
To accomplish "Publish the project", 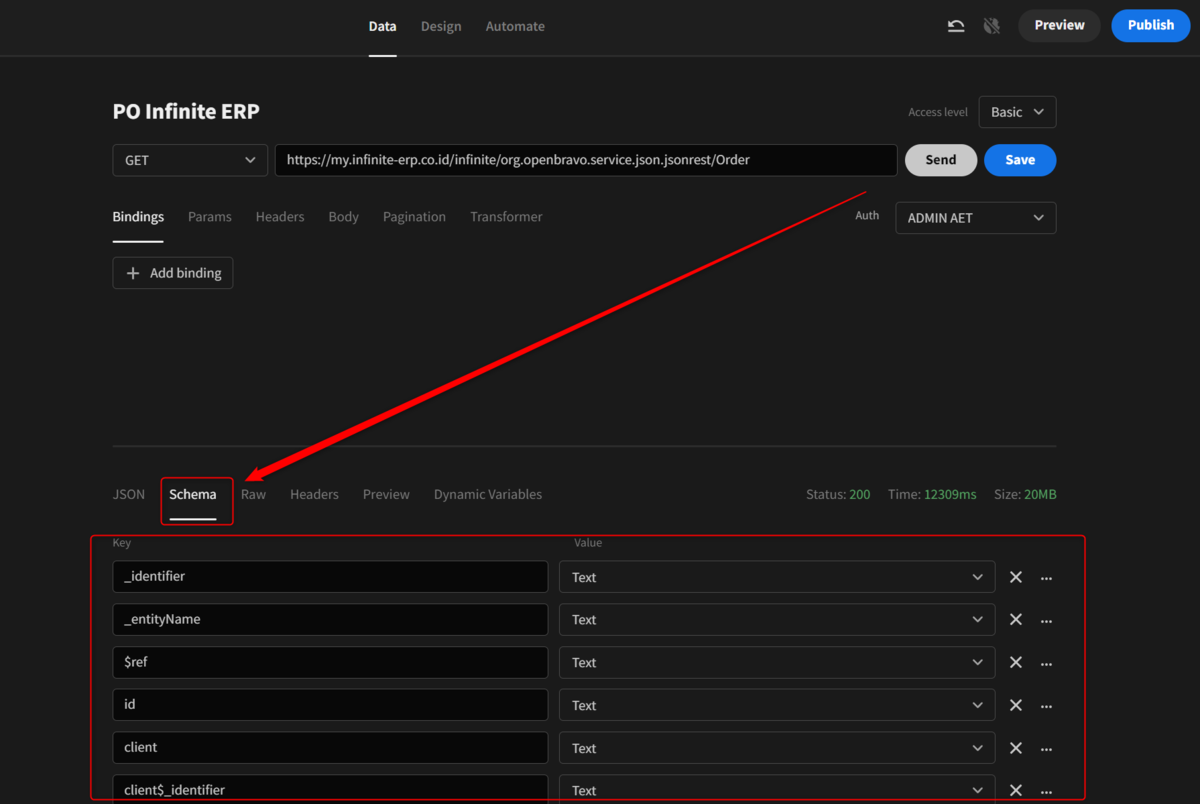I will [1150, 25].
